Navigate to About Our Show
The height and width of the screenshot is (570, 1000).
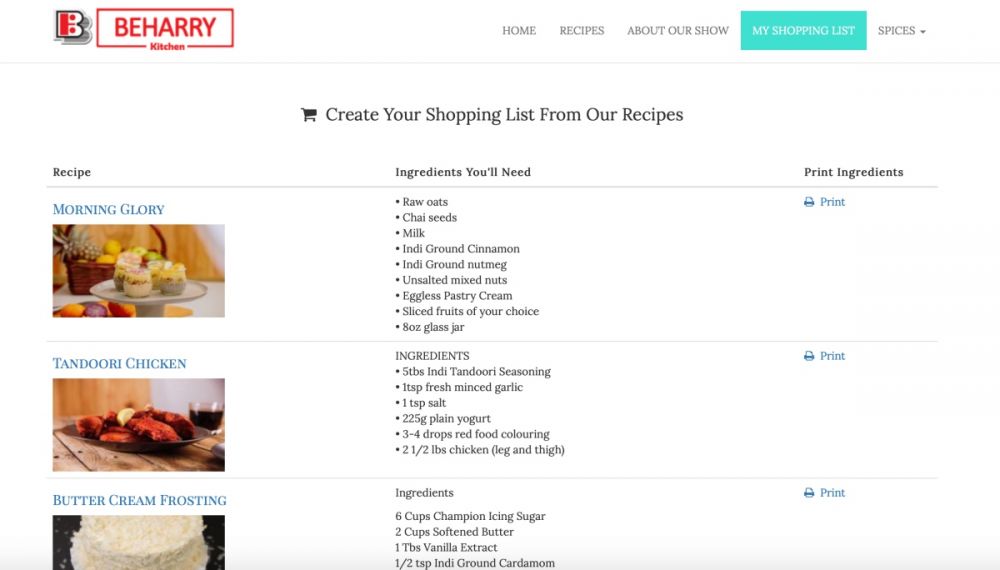(678, 31)
